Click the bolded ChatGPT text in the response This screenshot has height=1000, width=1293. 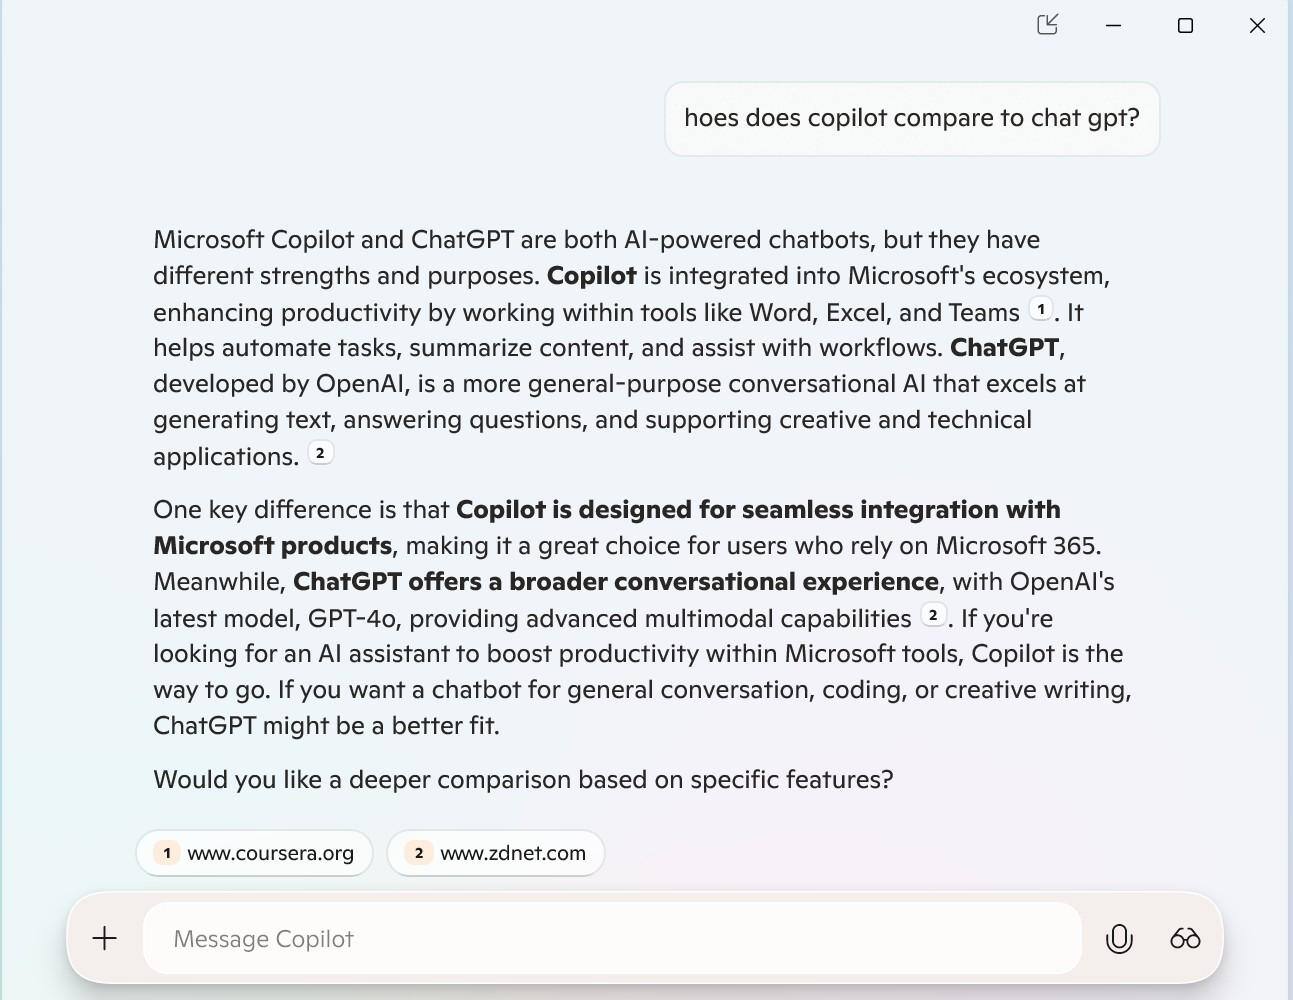pos(1003,347)
